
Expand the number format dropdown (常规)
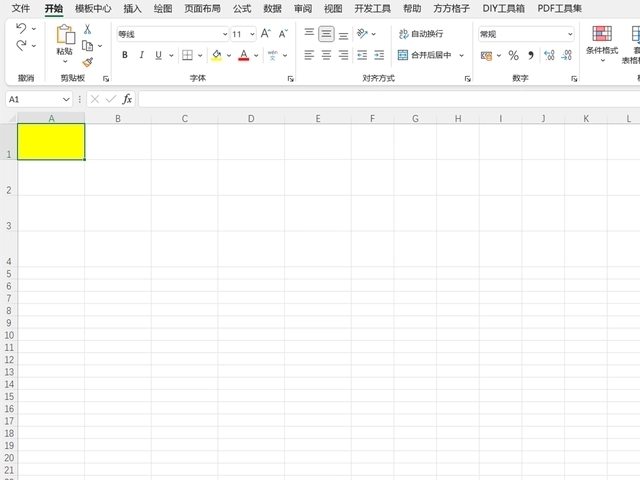(526, 34)
